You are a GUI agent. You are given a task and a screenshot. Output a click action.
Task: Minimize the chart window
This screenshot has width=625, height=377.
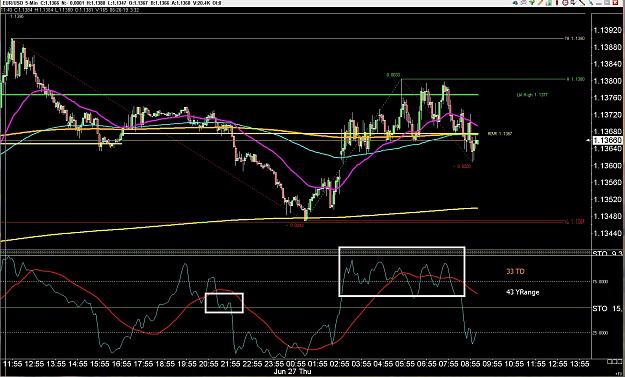point(599,3)
